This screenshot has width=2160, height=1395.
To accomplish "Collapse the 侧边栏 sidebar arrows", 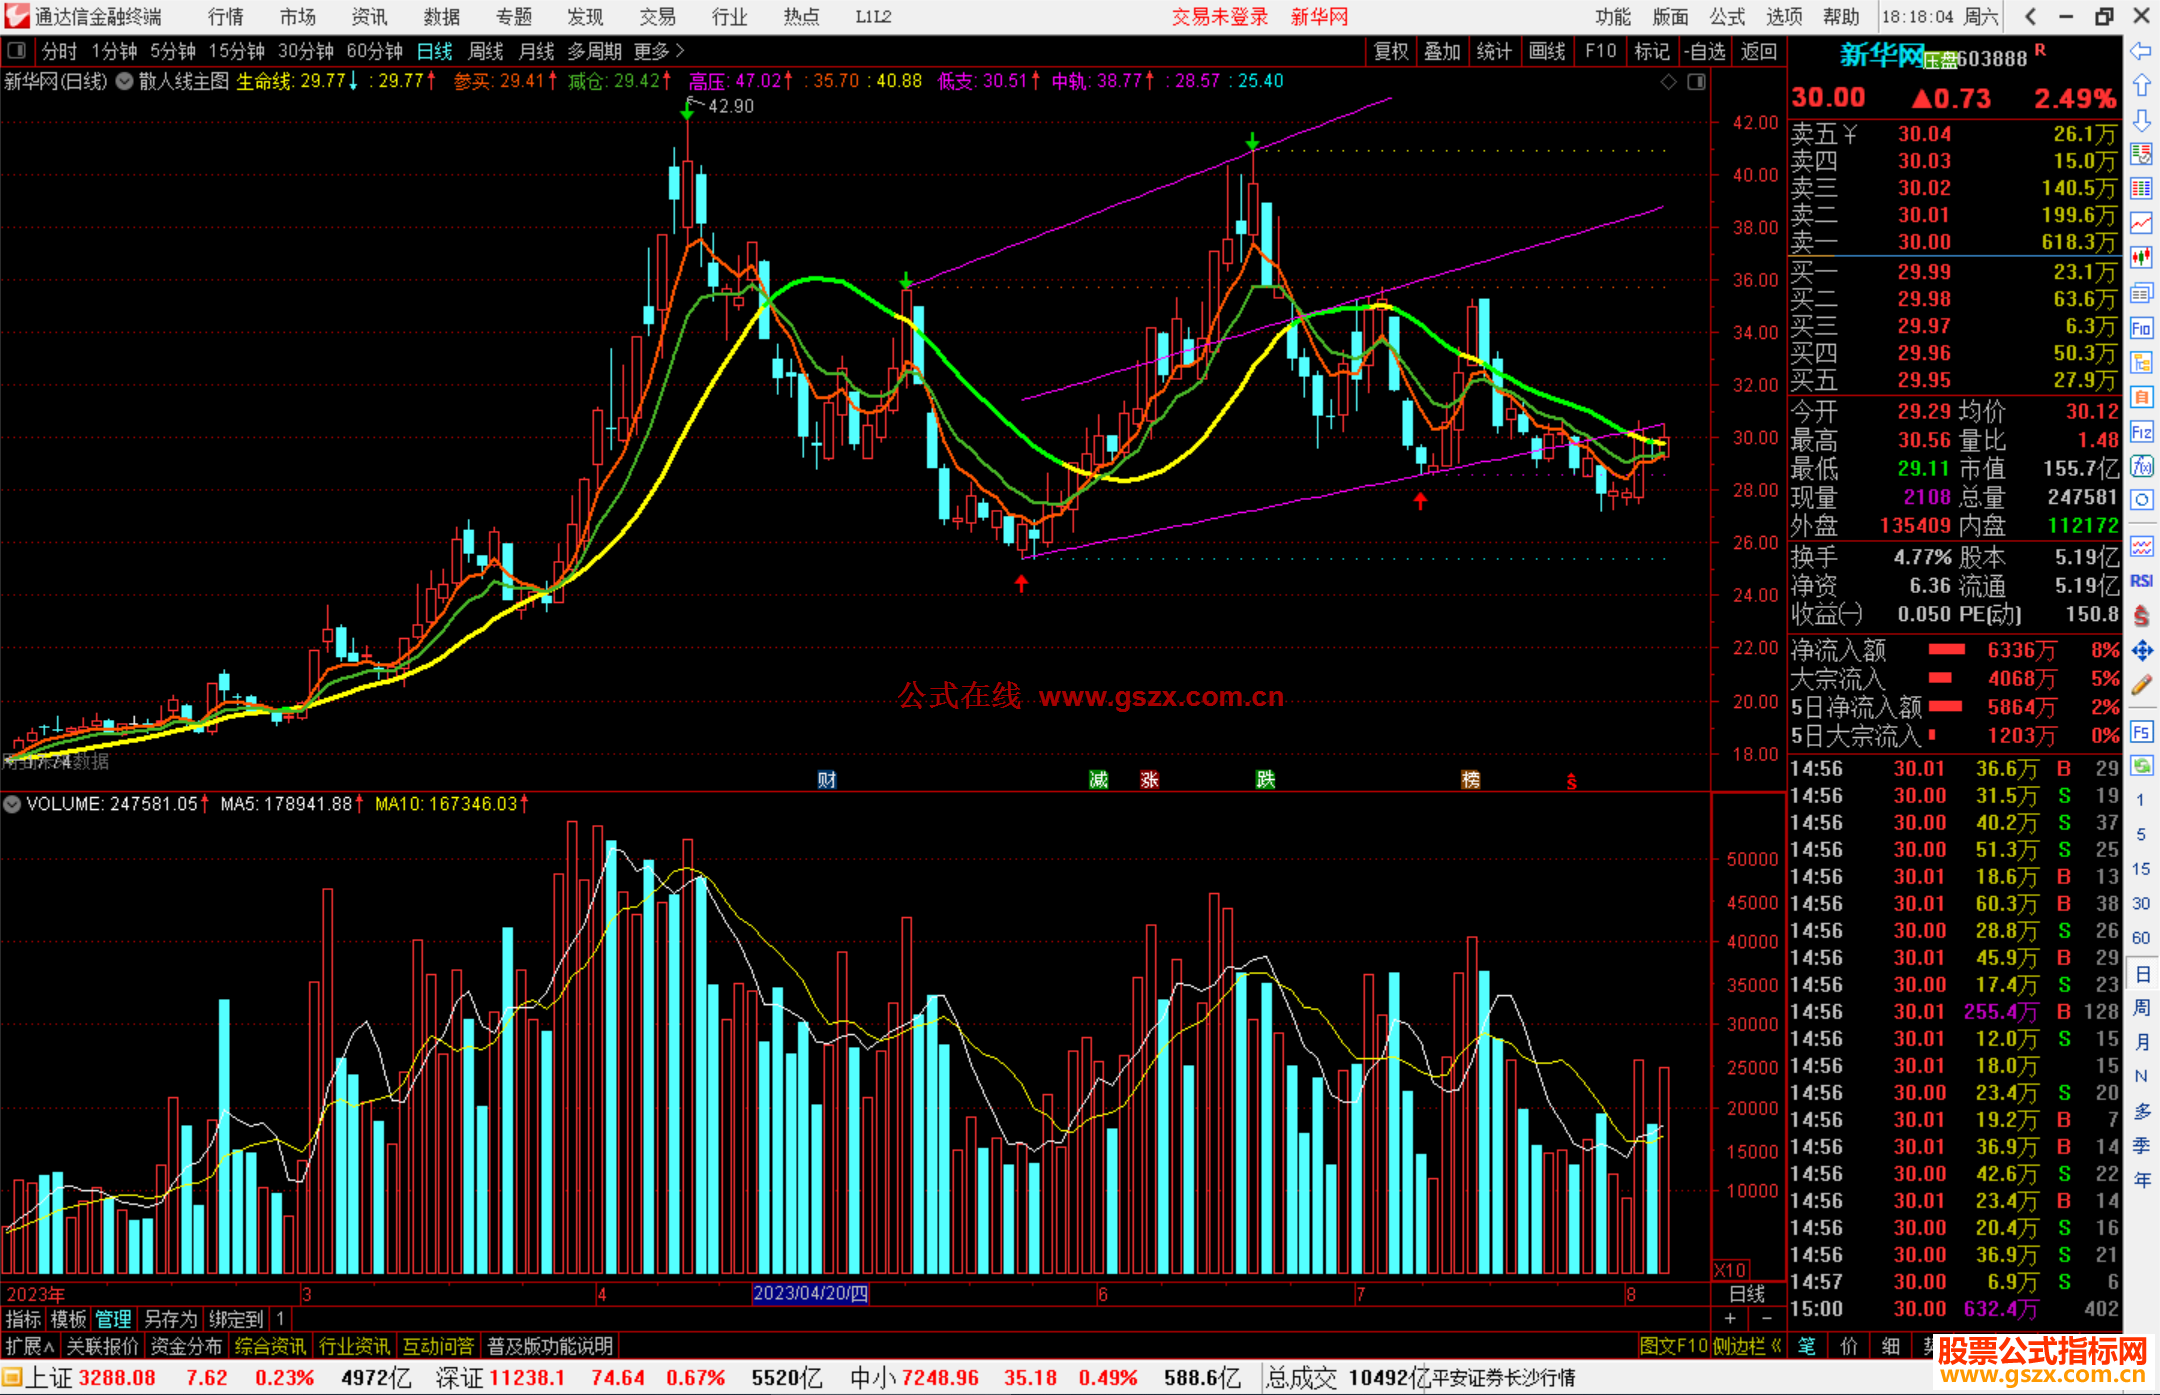I will [x=1775, y=1346].
